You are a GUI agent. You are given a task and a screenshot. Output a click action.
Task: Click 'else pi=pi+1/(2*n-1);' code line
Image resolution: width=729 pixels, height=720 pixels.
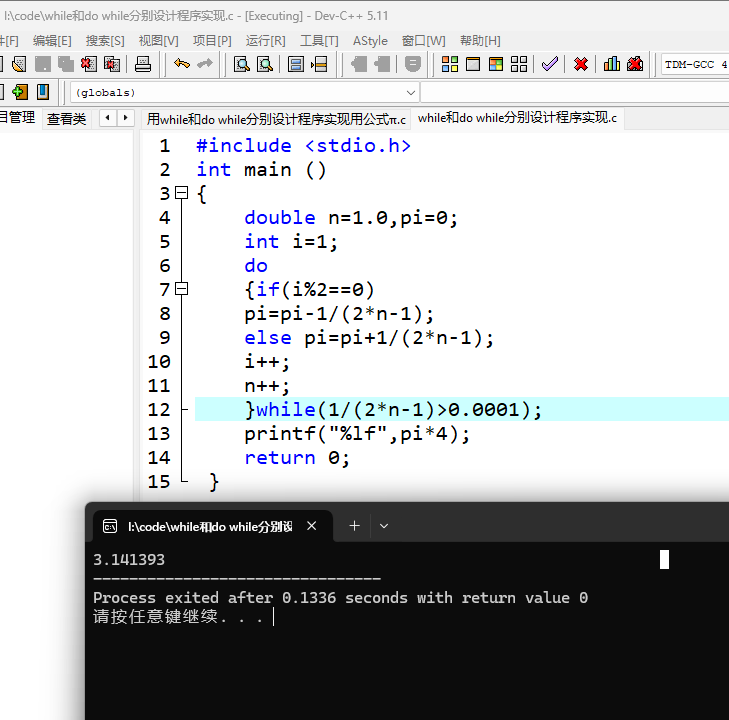coord(369,338)
